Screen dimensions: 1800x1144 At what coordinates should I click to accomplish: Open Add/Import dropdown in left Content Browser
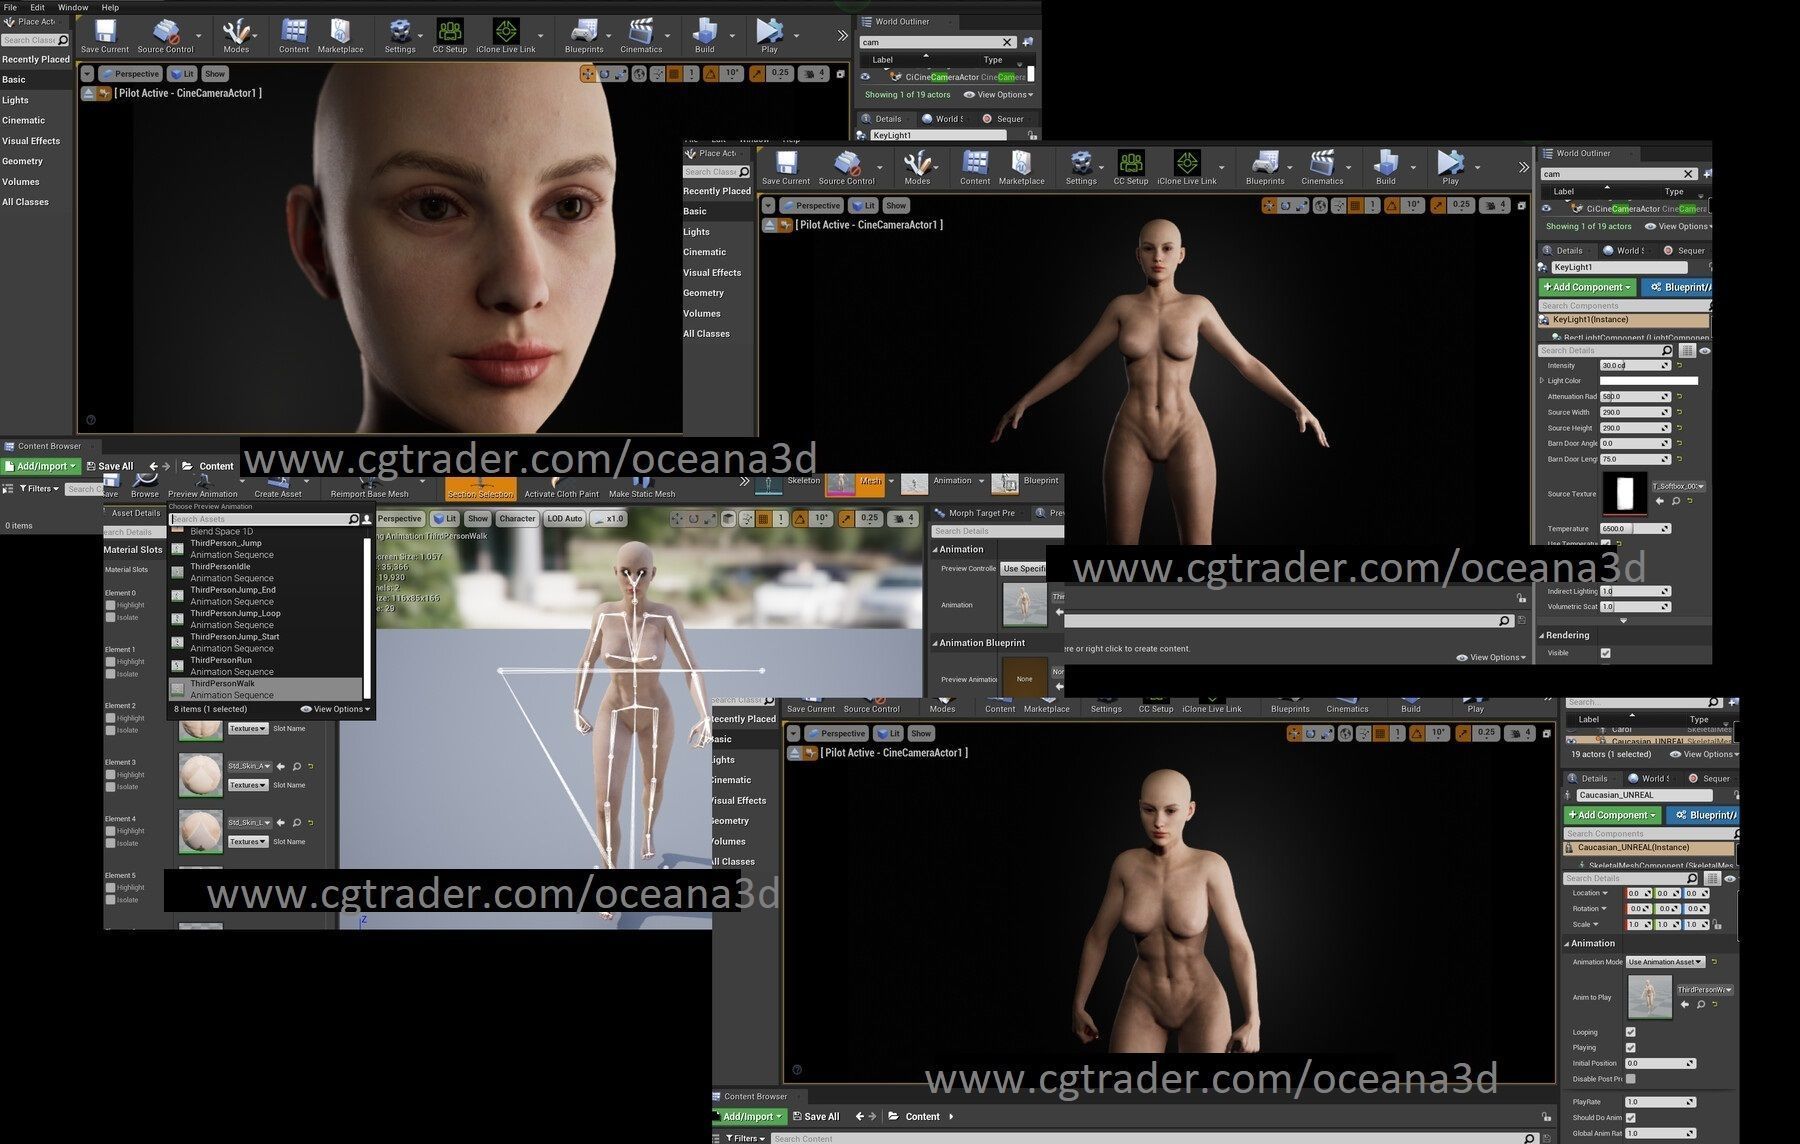click(41, 466)
